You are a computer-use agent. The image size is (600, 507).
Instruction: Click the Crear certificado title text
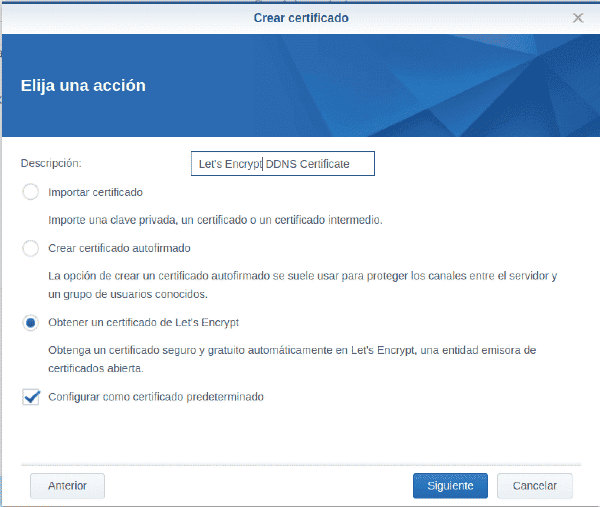pyautogui.click(x=301, y=18)
